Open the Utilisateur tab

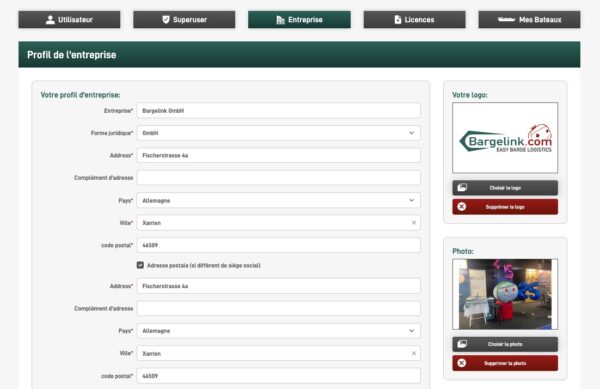[69, 20]
